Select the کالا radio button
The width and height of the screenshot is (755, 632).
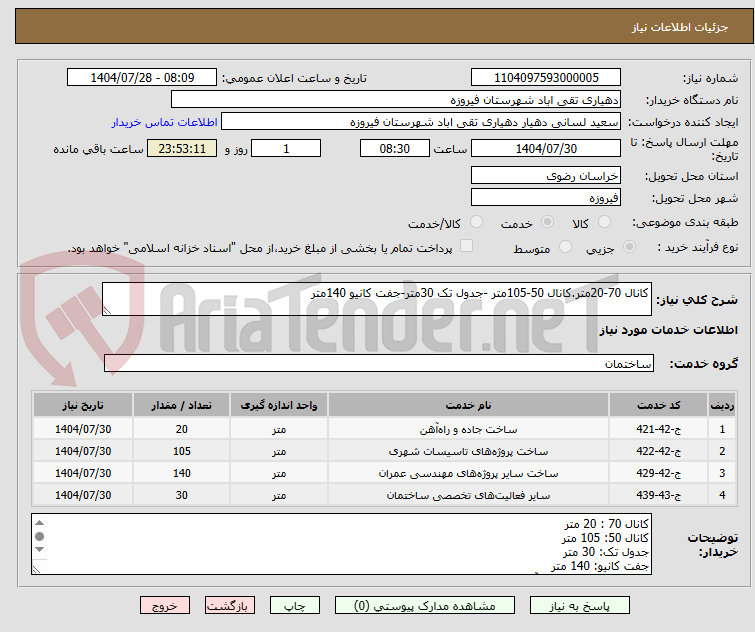click(x=604, y=222)
